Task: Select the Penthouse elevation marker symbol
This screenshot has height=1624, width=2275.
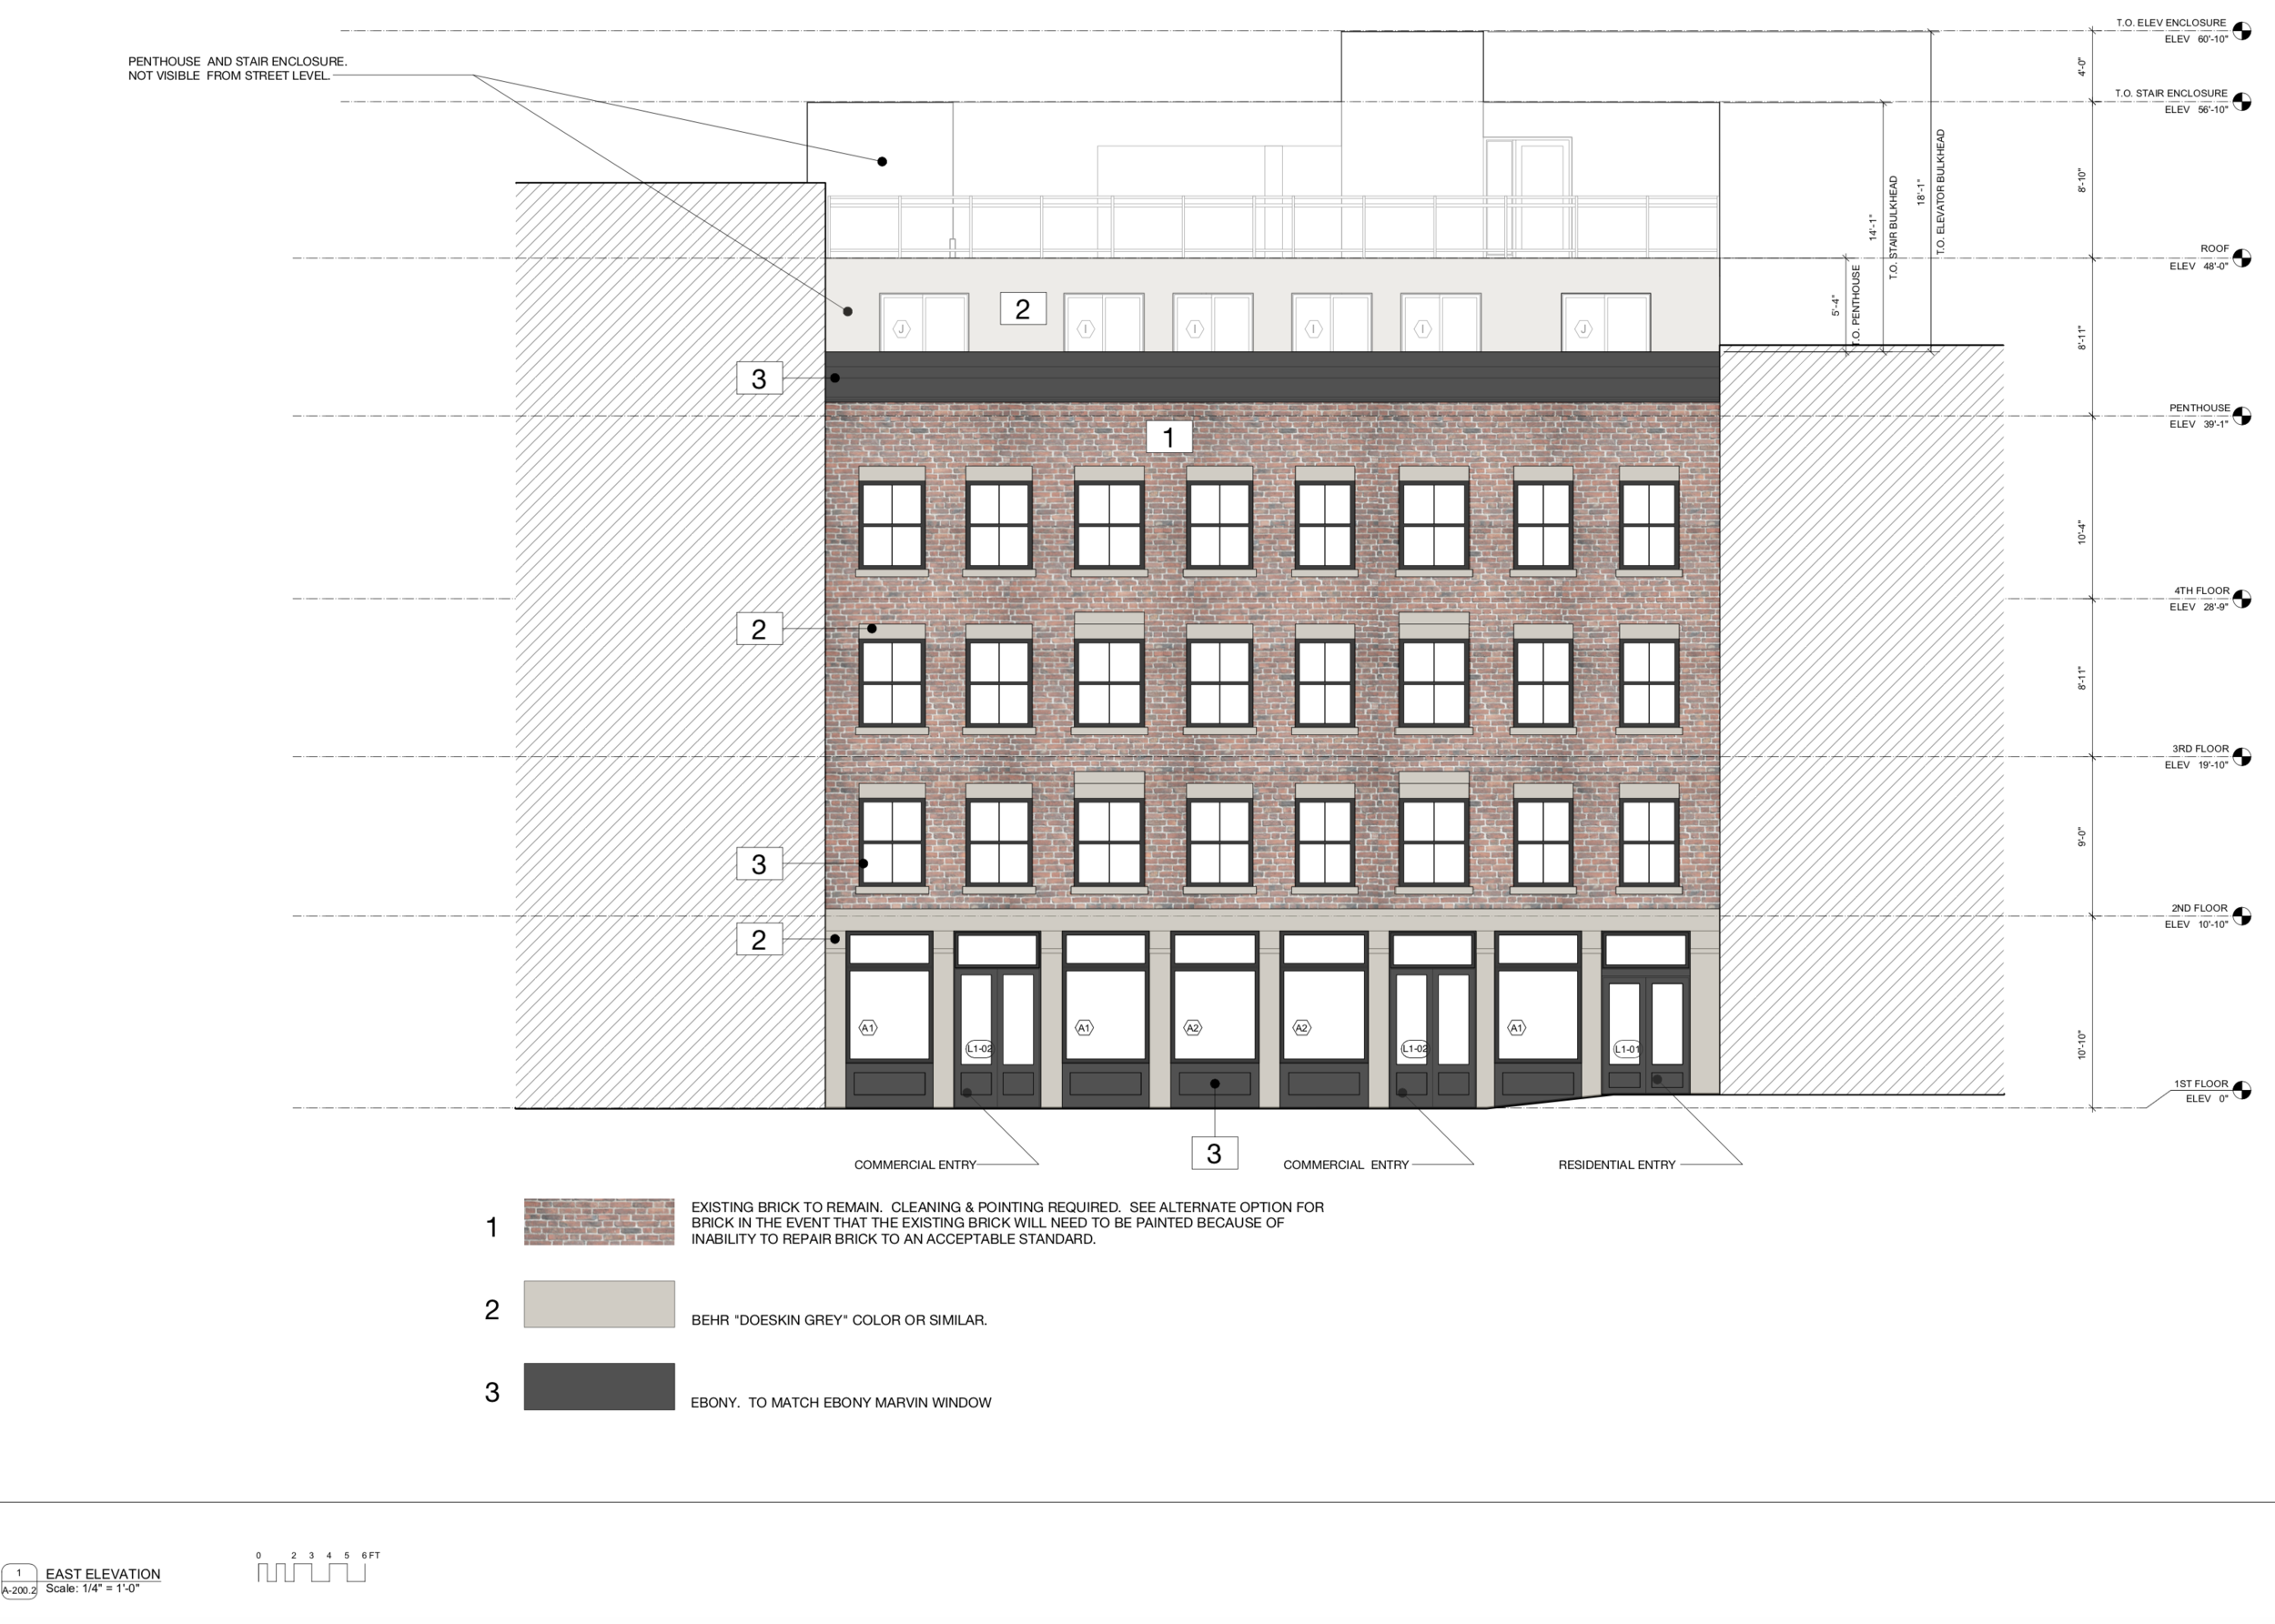Action: (2242, 416)
